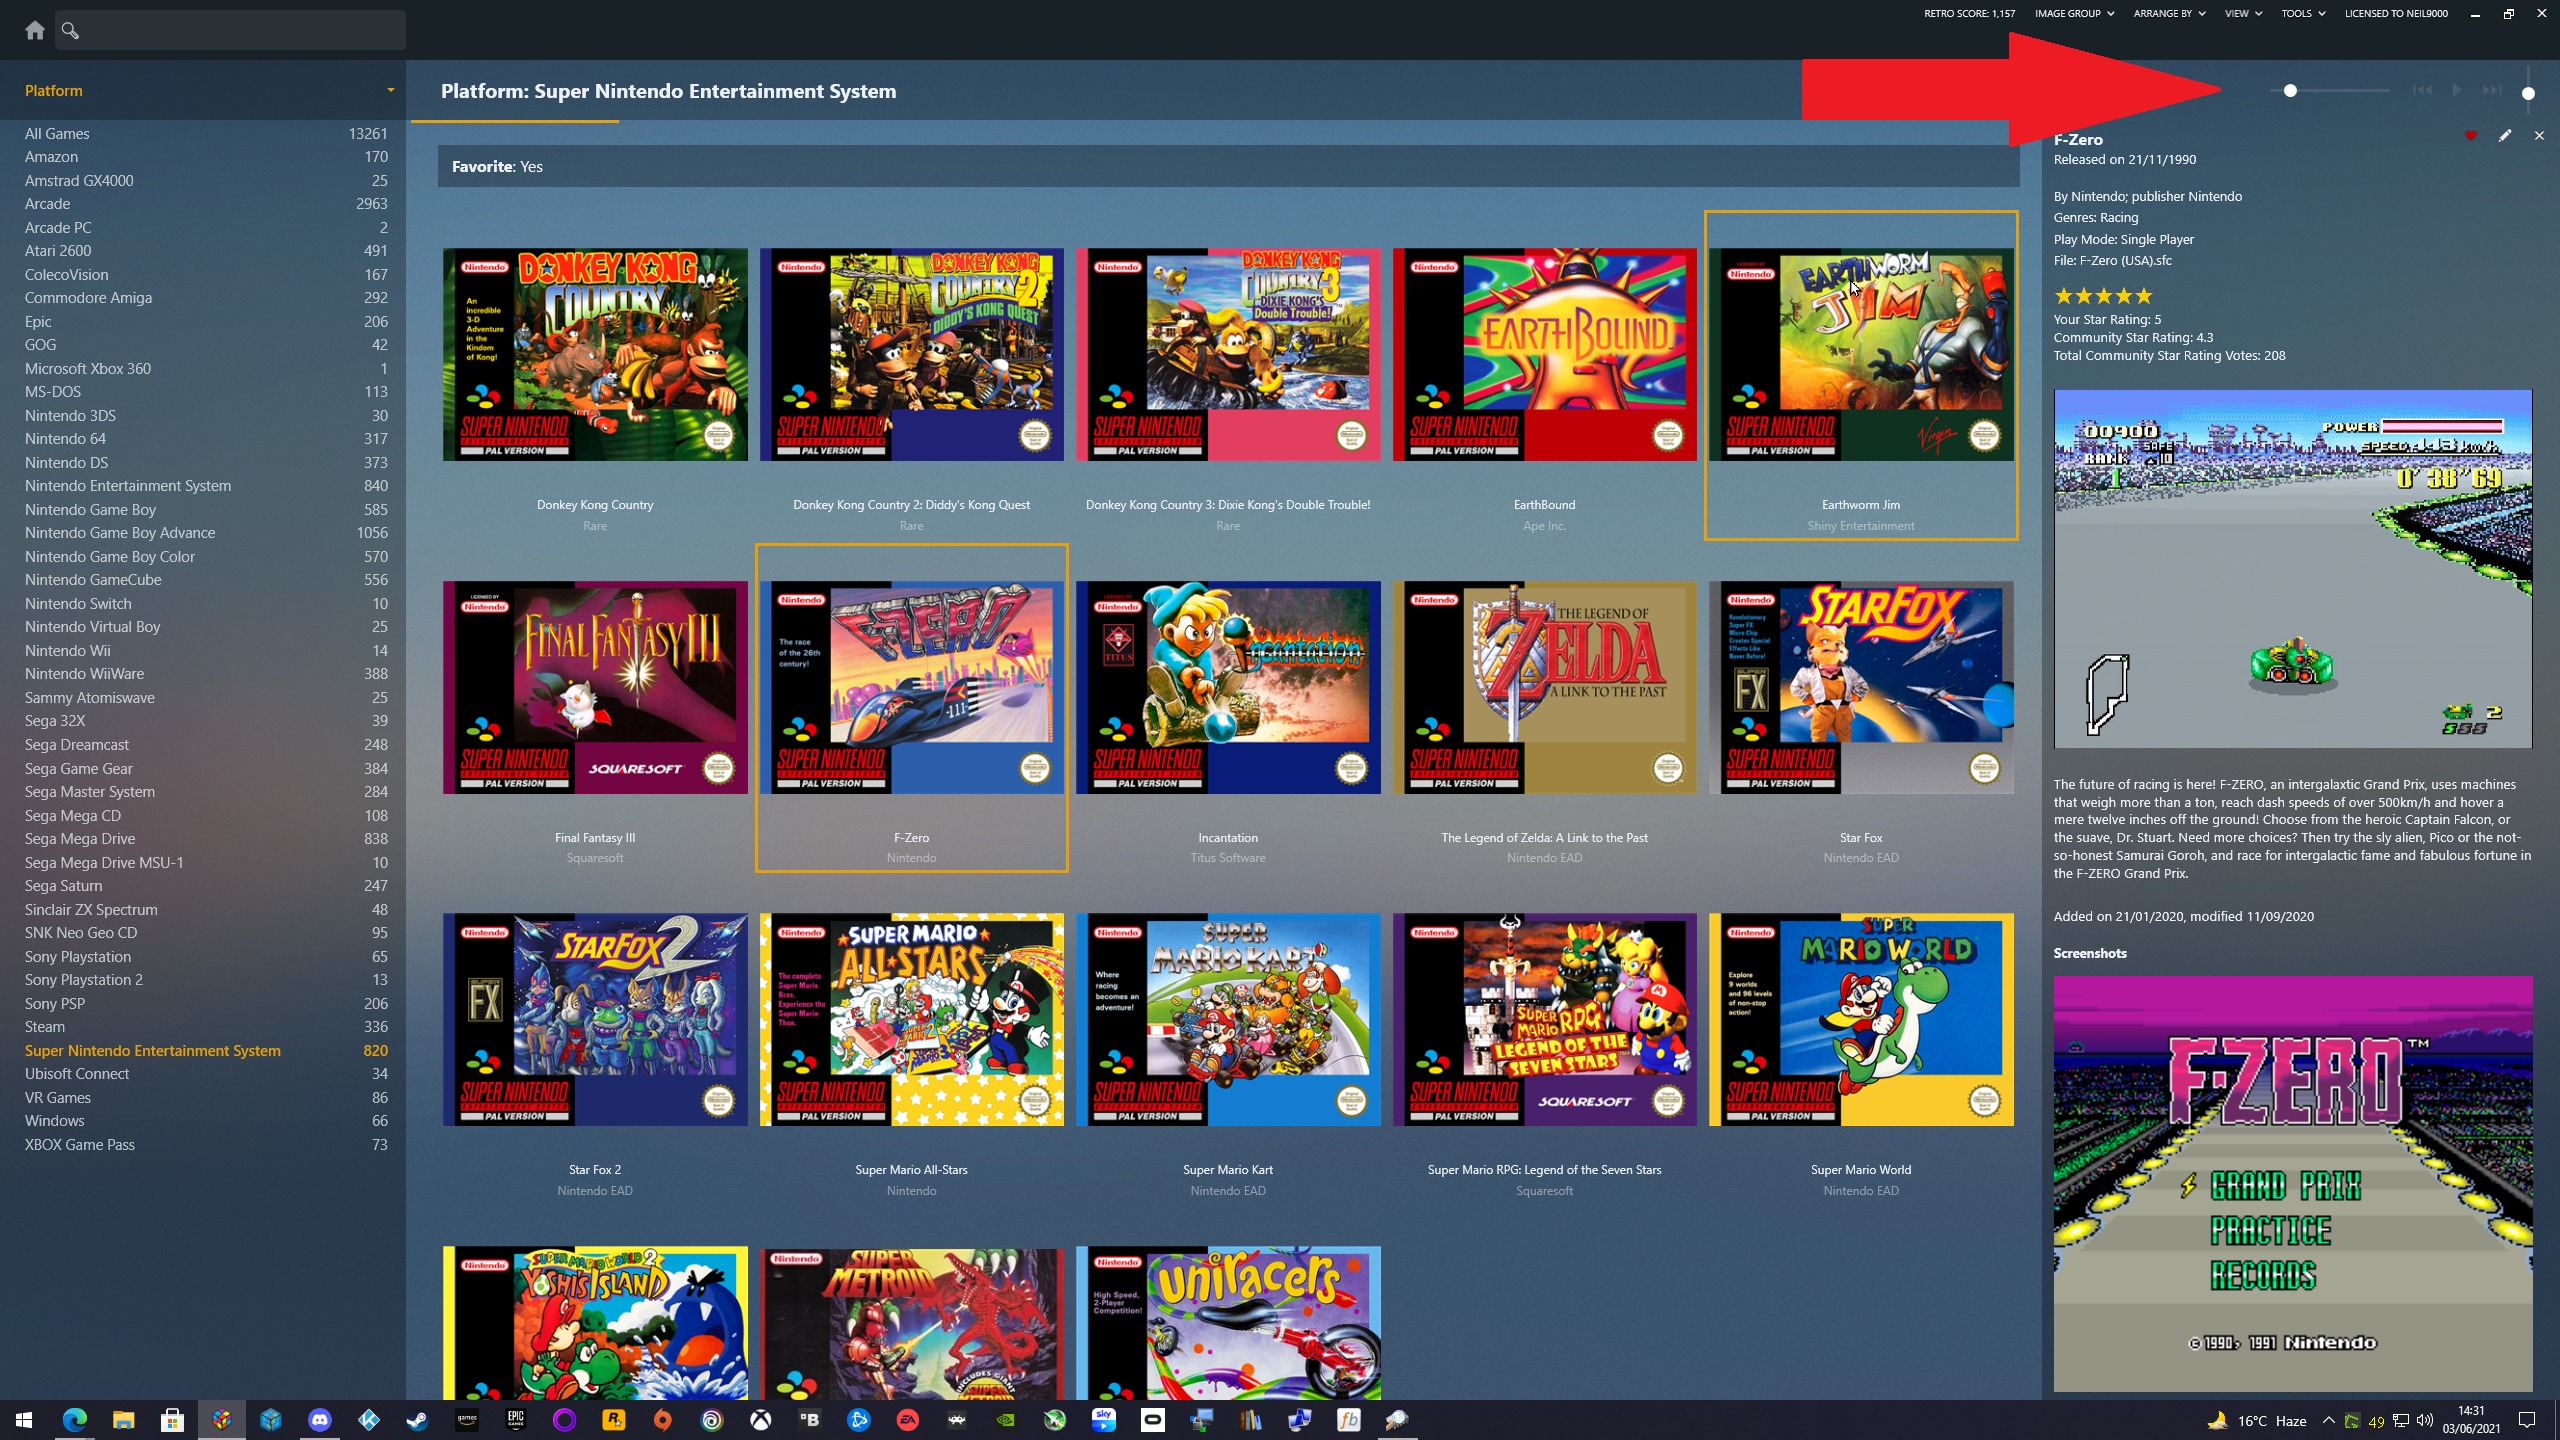Open F-Zero title screen screenshot

(x=2293, y=1184)
